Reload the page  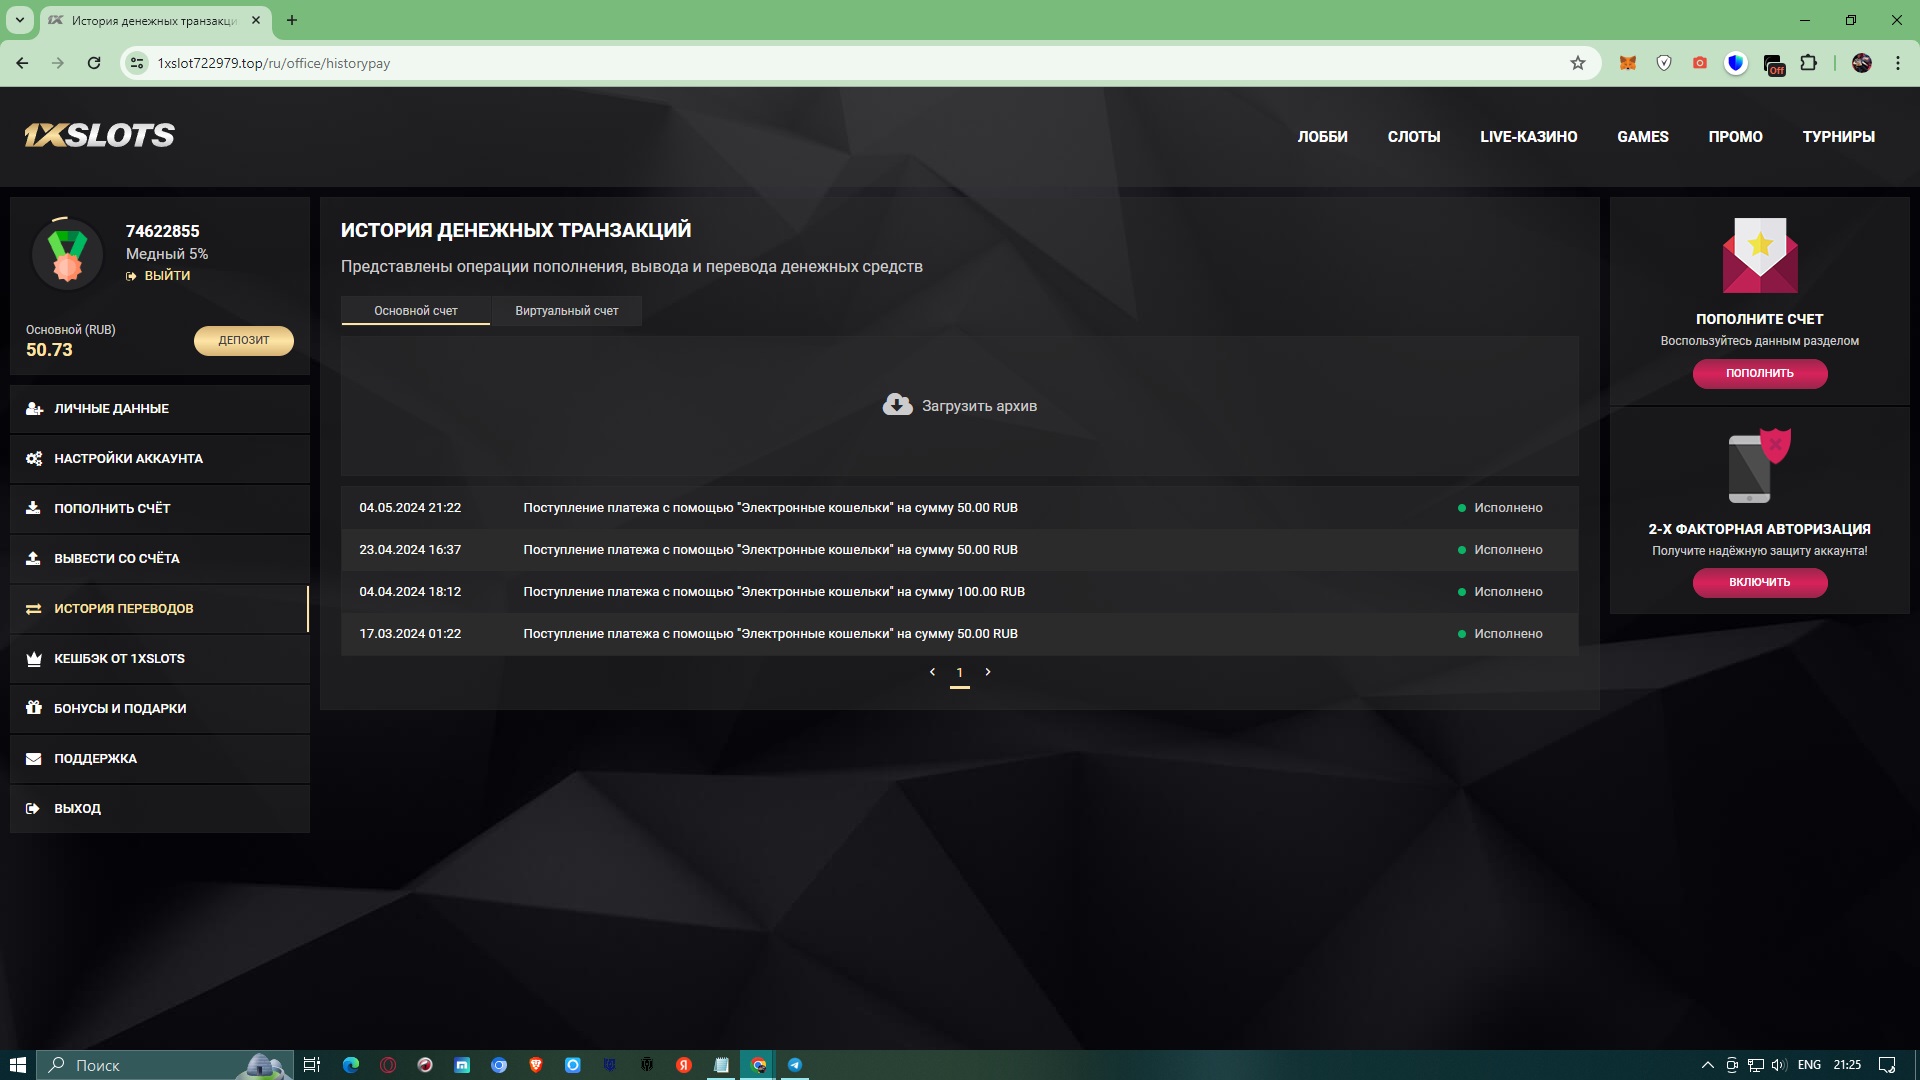(94, 63)
